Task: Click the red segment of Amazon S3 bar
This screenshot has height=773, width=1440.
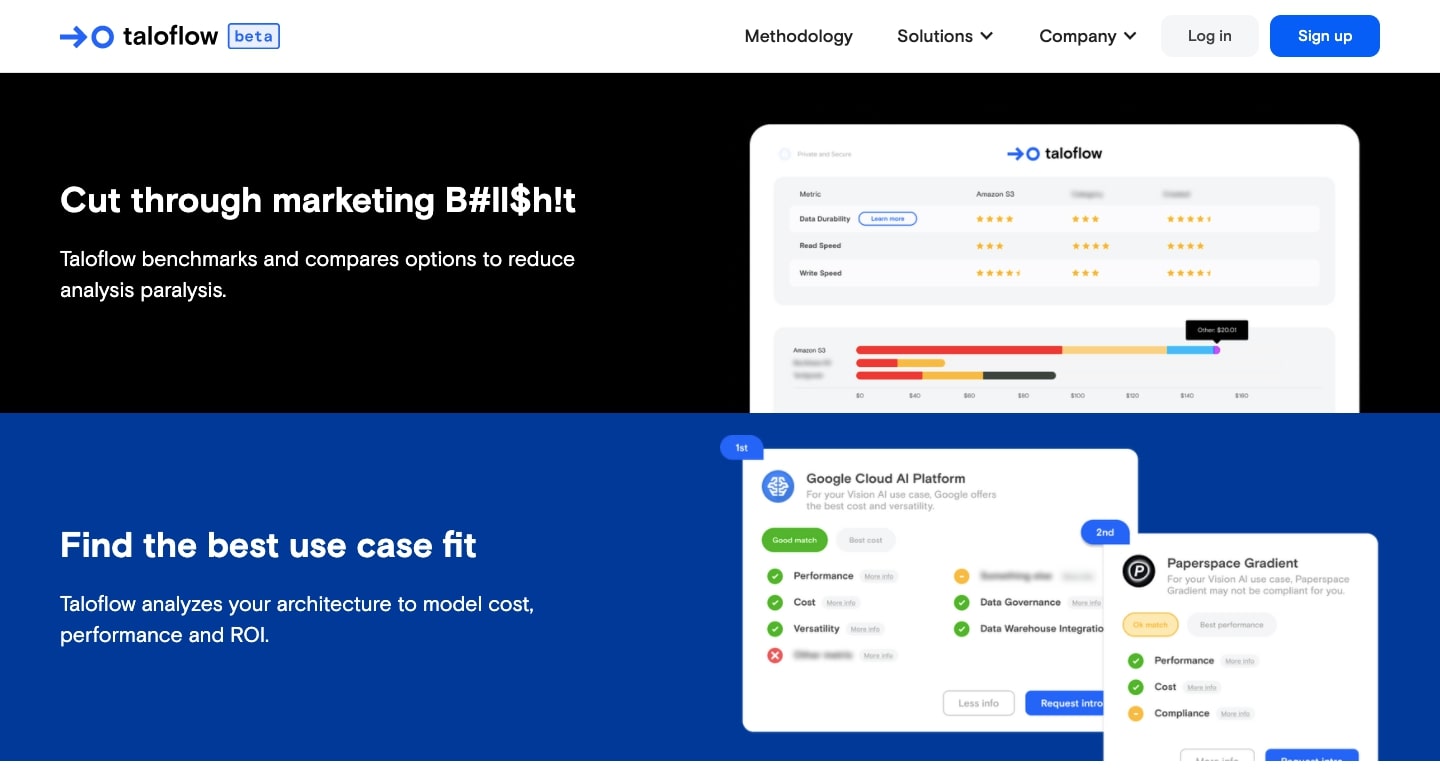Action: [x=959, y=350]
